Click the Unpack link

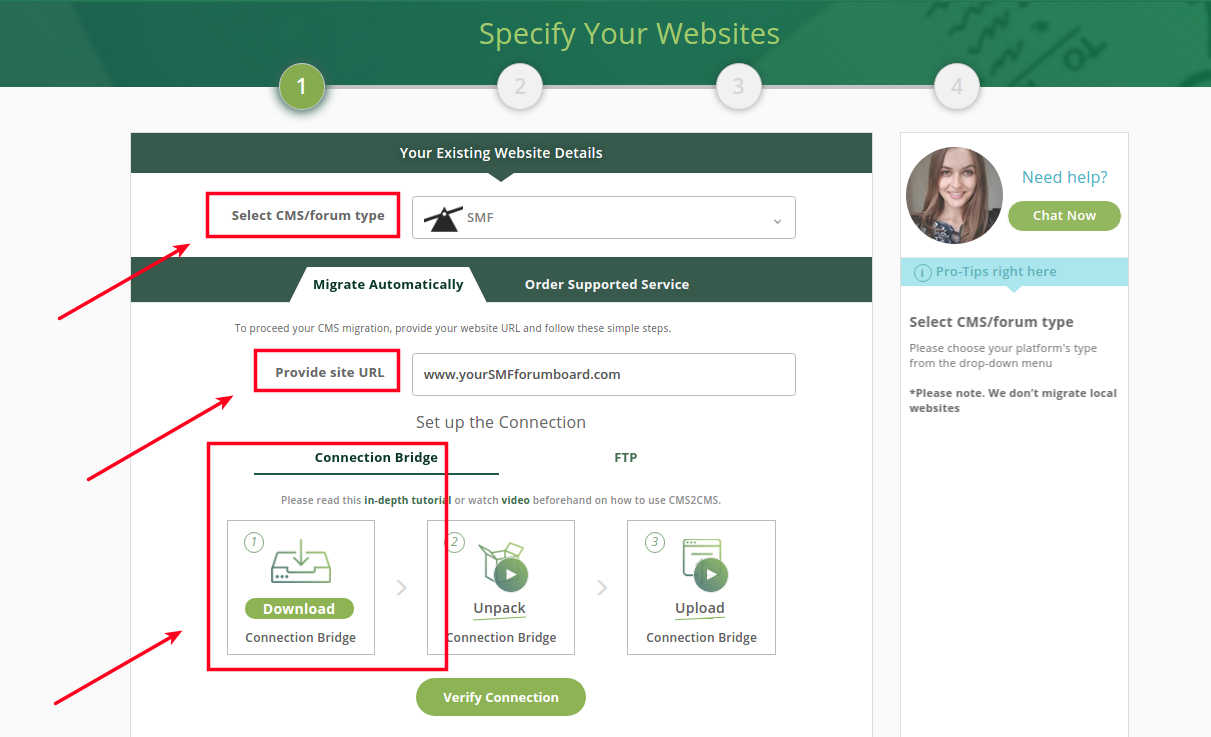pos(499,608)
